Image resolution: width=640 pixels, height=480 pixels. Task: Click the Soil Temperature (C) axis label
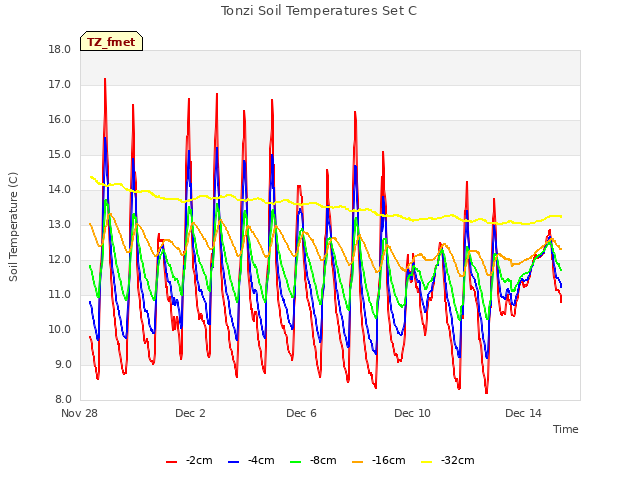click(x=13, y=227)
